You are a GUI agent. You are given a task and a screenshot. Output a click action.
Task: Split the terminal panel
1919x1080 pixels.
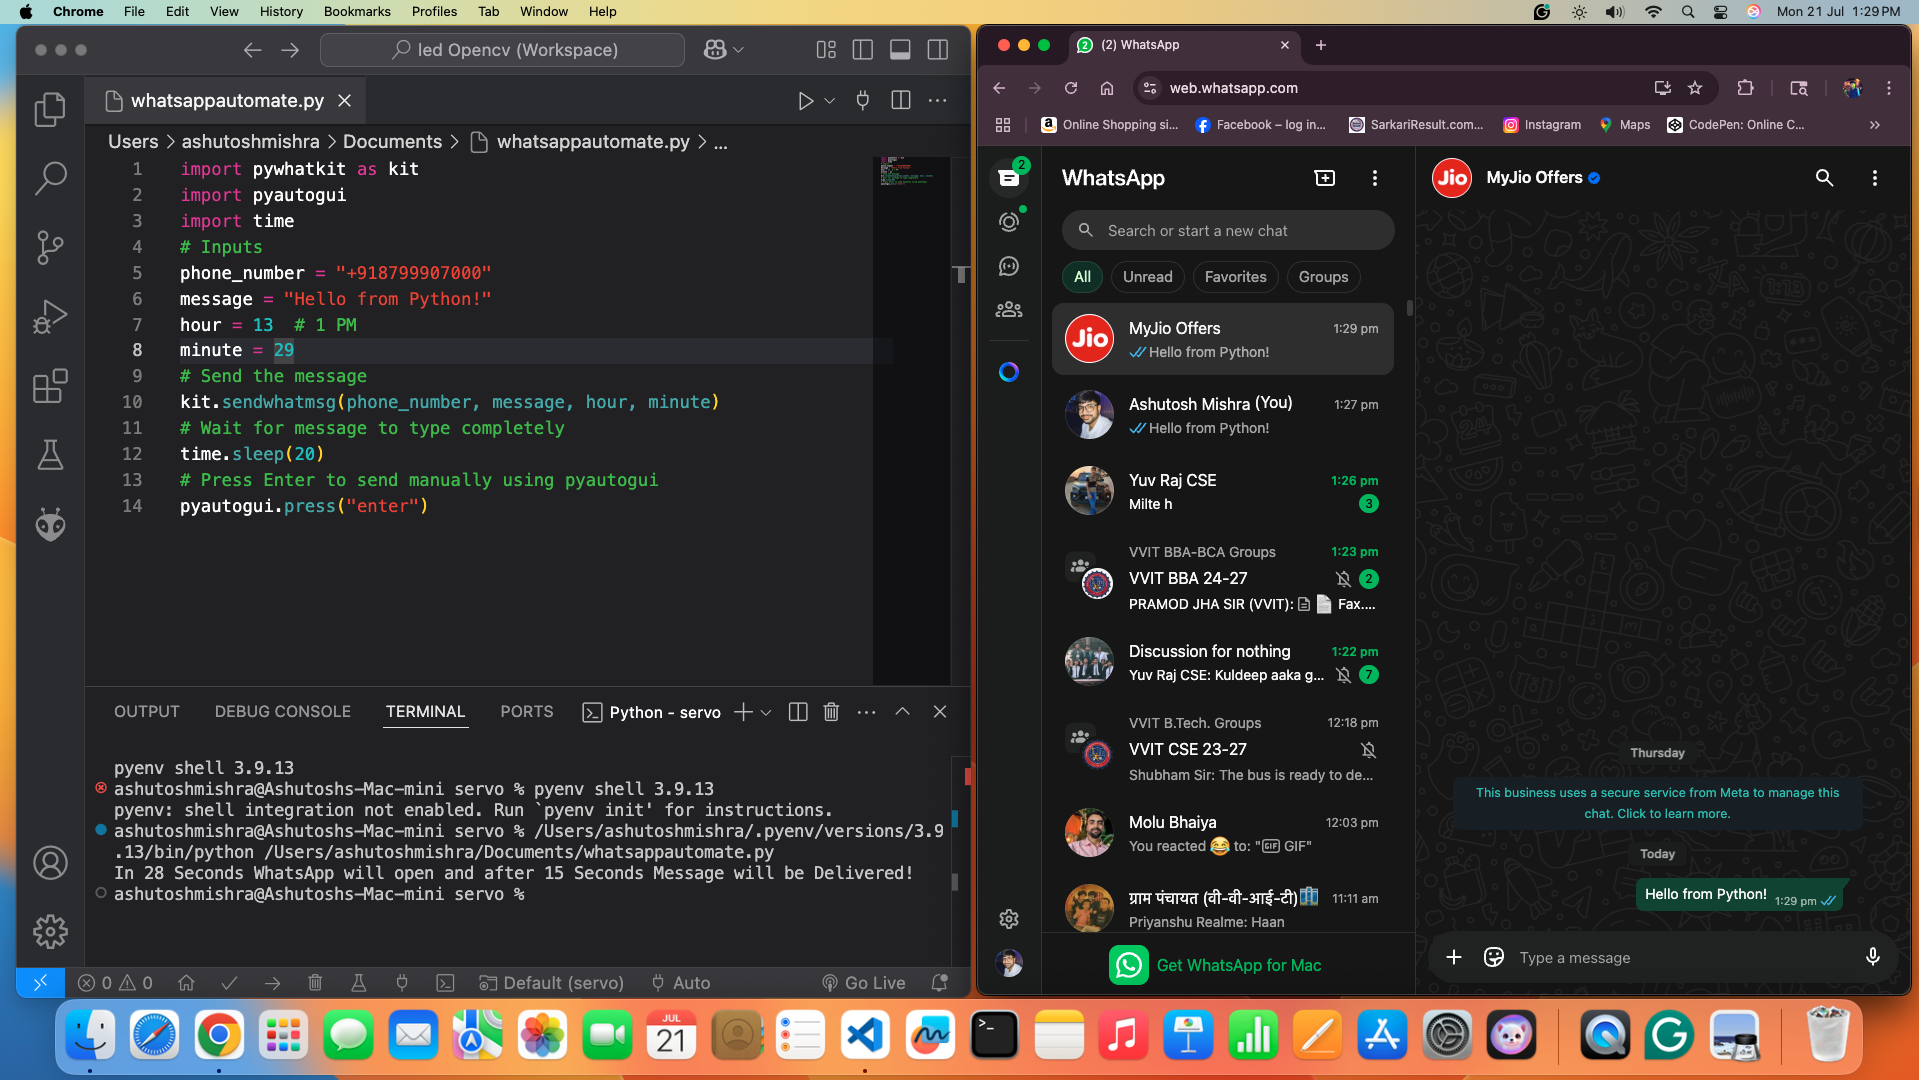click(798, 712)
